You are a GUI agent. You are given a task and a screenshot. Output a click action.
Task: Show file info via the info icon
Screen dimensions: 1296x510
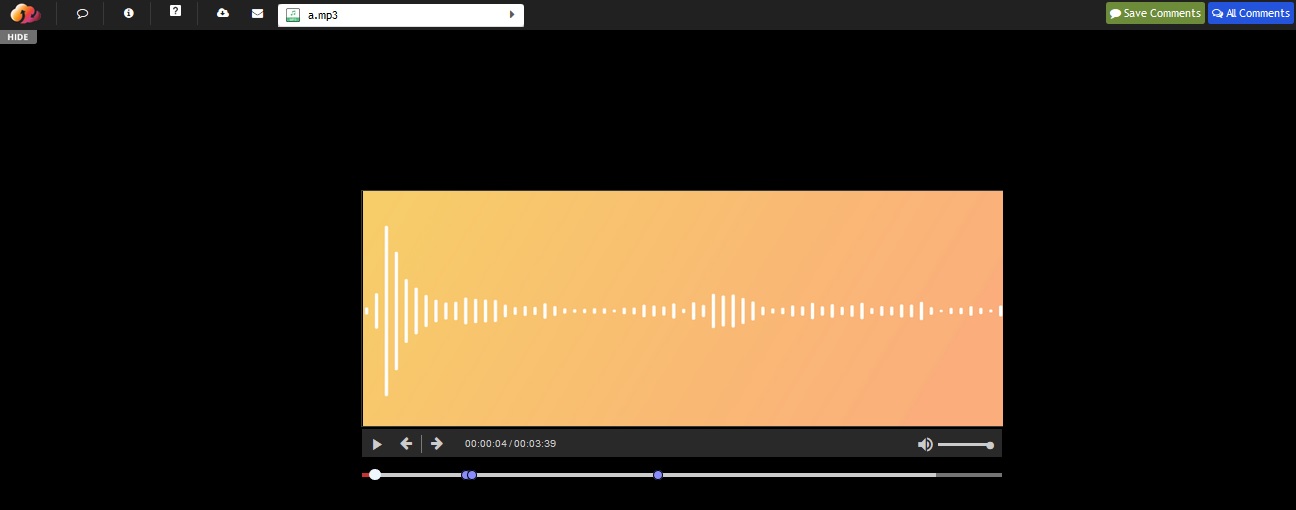(128, 13)
